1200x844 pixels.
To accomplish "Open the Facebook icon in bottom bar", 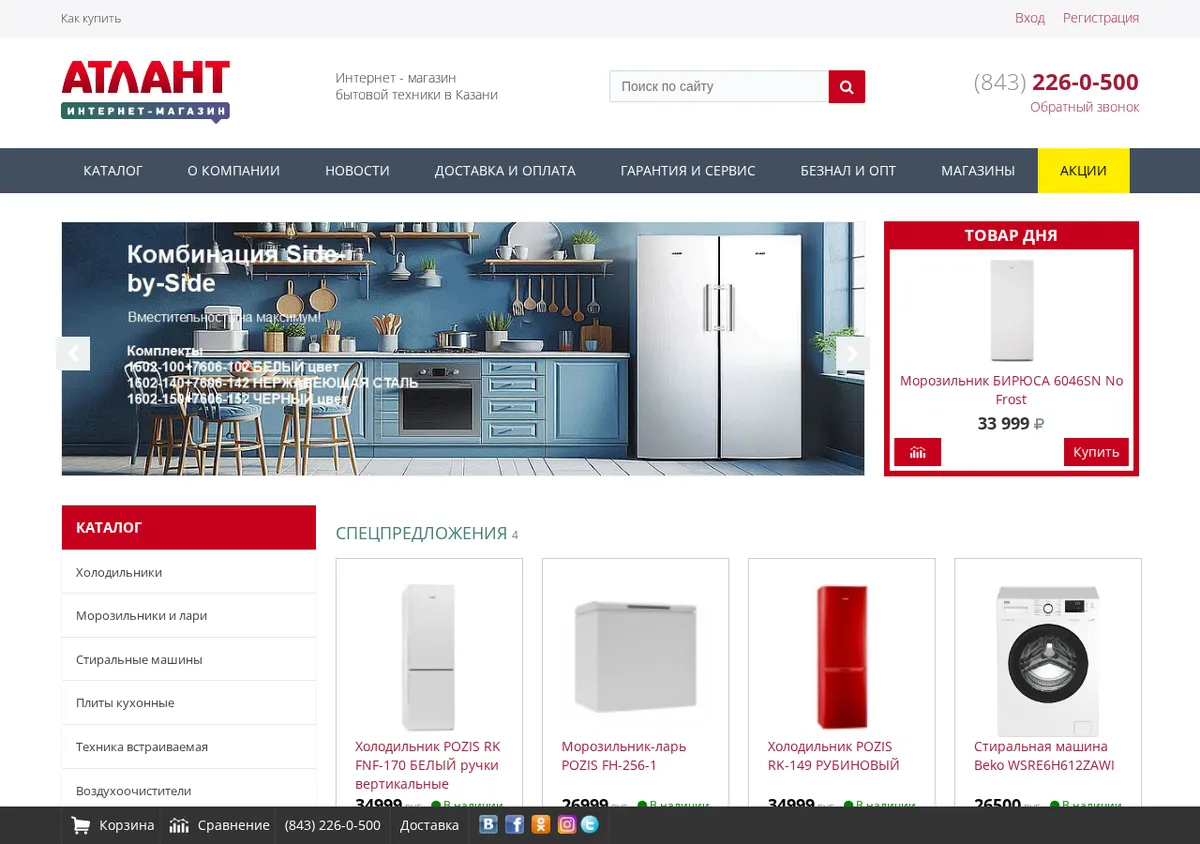I will click(x=514, y=825).
